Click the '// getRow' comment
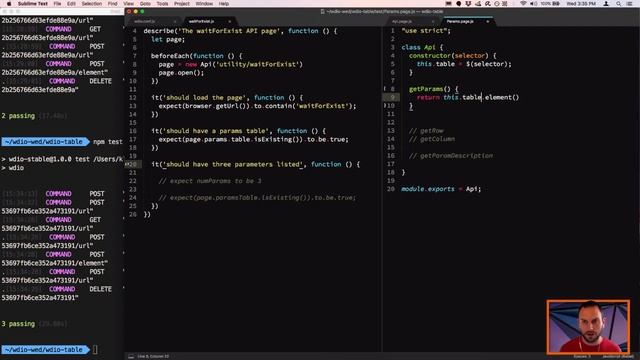This screenshot has height=360, width=640. [x=426, y=131]
